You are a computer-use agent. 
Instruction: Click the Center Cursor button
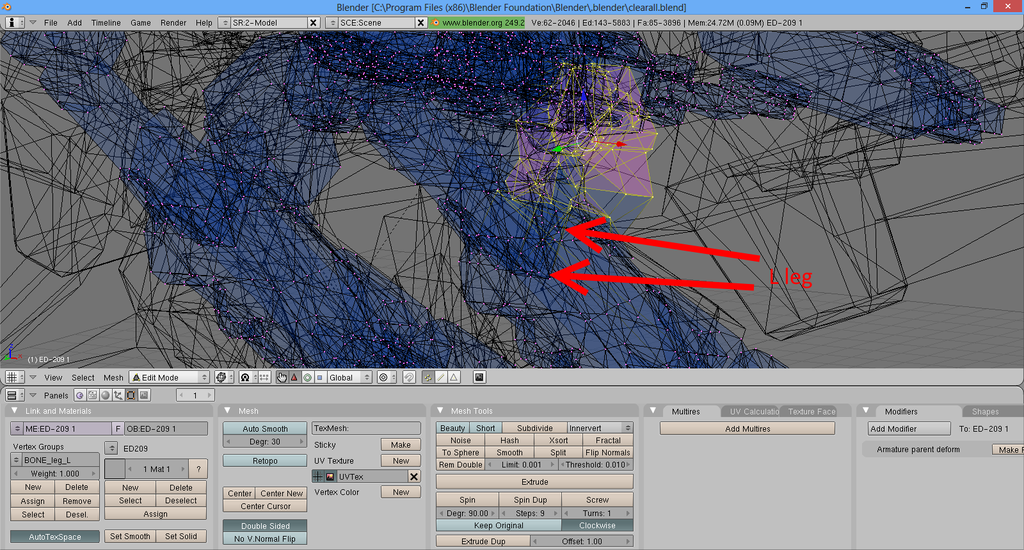coord(264,506)
